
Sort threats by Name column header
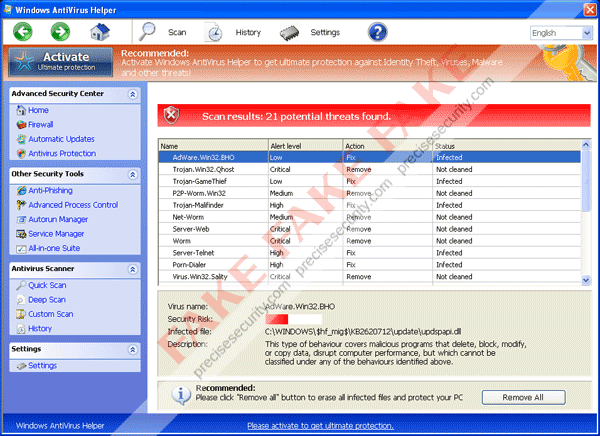point(213,146)
